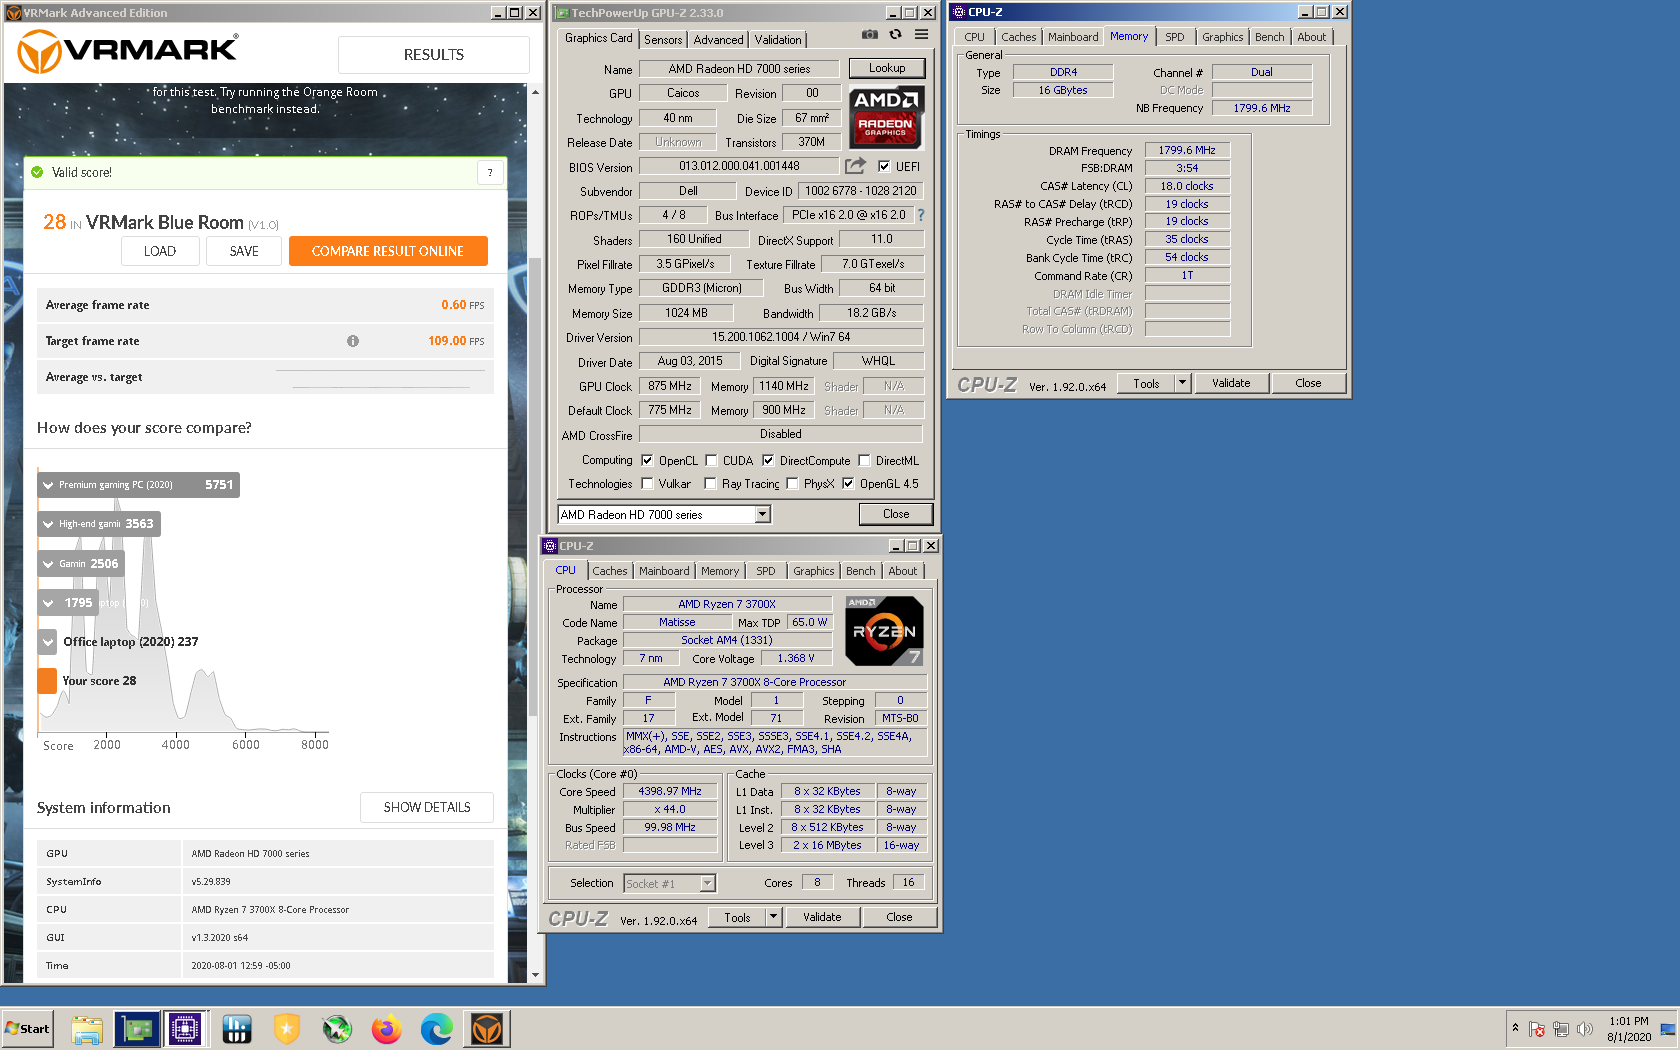The height and width of the screenshot is (1050, 1680).
Task: Click the orange Your score 28 swatch
Action: (47, 681)
